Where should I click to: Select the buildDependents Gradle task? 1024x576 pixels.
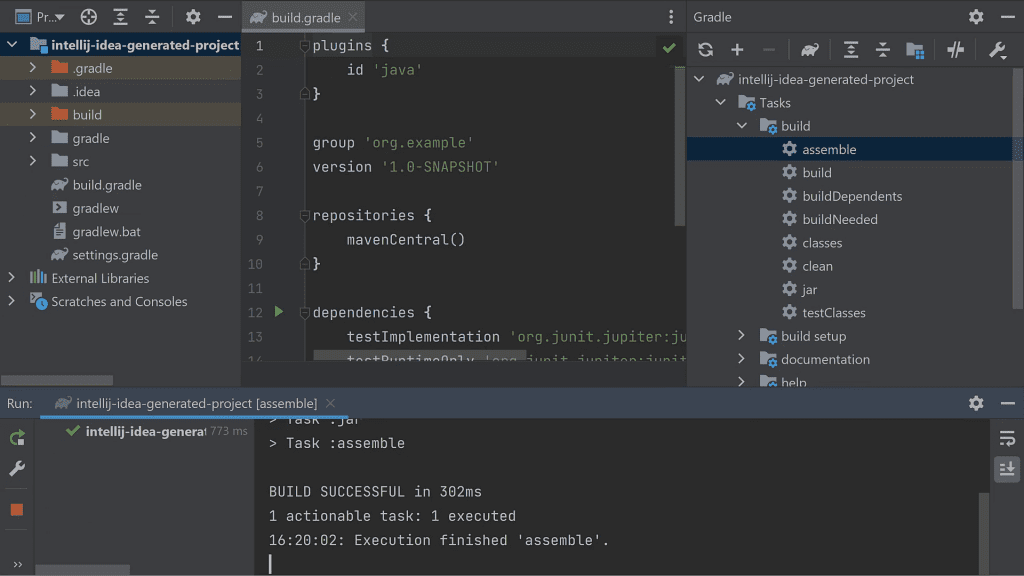[851, 196]
